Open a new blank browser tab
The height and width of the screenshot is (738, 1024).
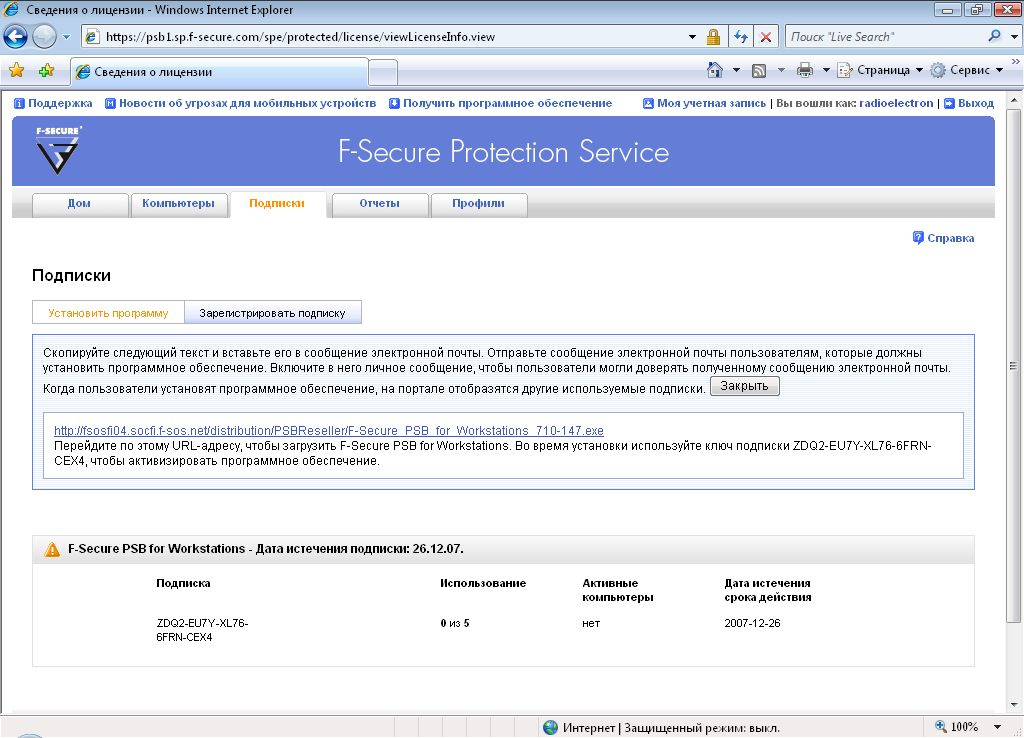[383, 72]
